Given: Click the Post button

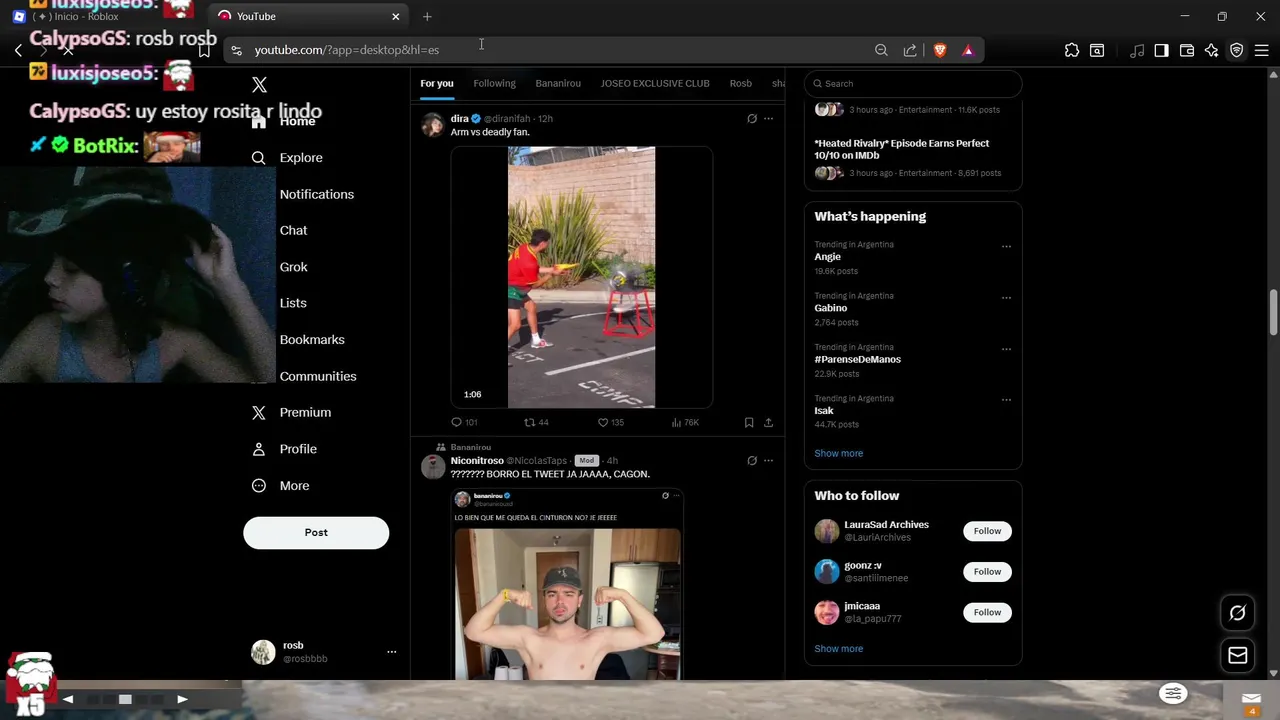Looking at the screenshot, I should [316, 533].
